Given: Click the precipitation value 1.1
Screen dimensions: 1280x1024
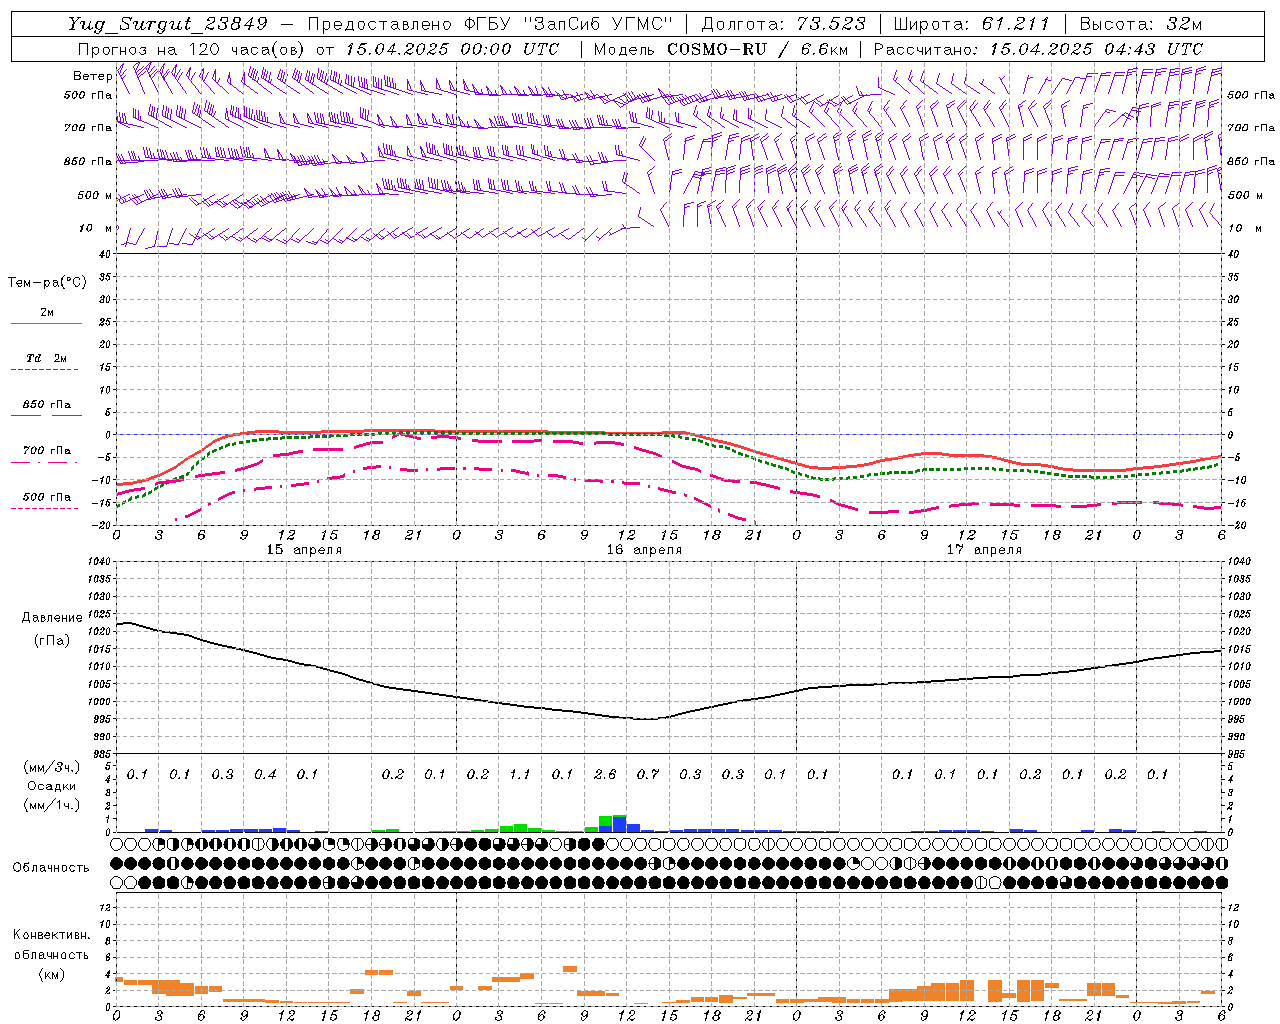Looking at the screenshot, I should pos(520,774).
